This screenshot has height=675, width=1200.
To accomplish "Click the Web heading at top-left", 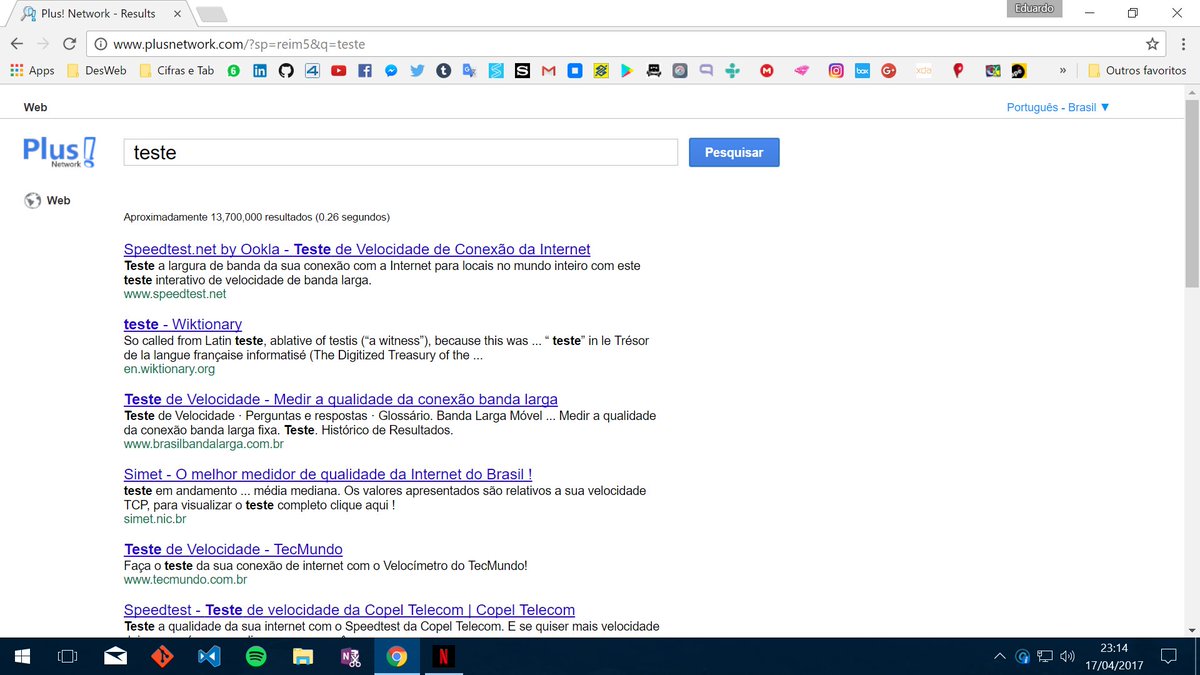I will point(35,107).
